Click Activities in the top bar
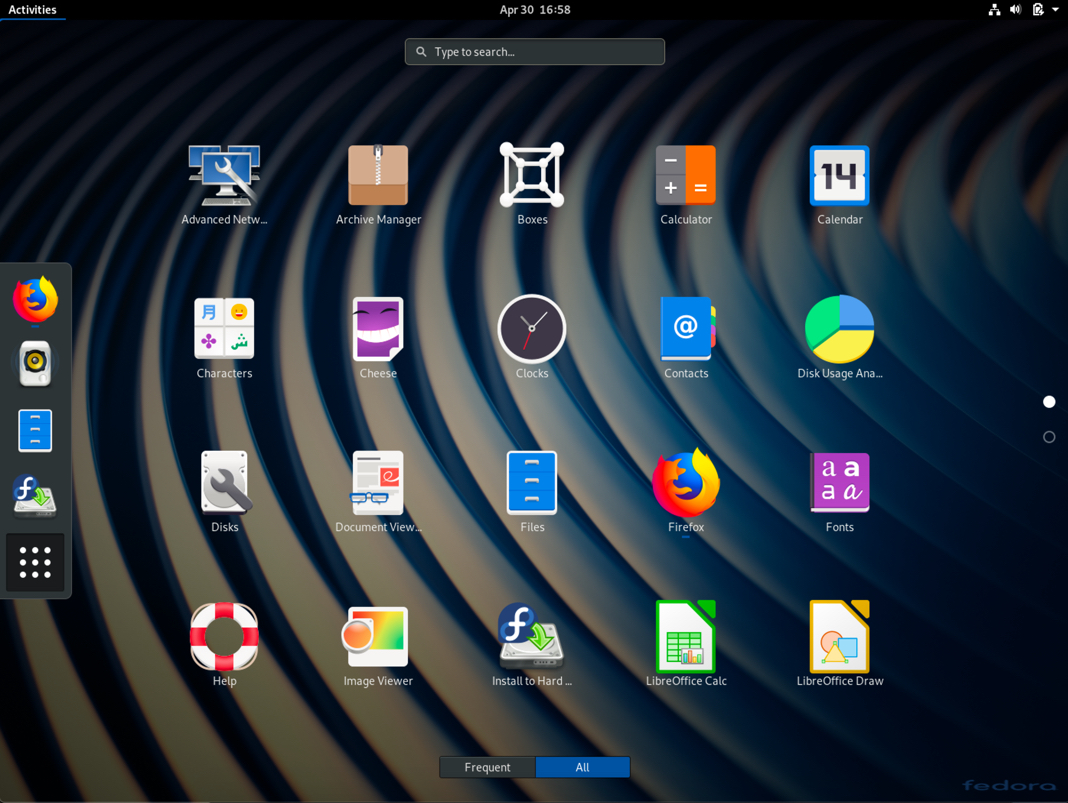The height and width of the screenshot is (803, 1068). pyautogui.click(x=33, y=10)
